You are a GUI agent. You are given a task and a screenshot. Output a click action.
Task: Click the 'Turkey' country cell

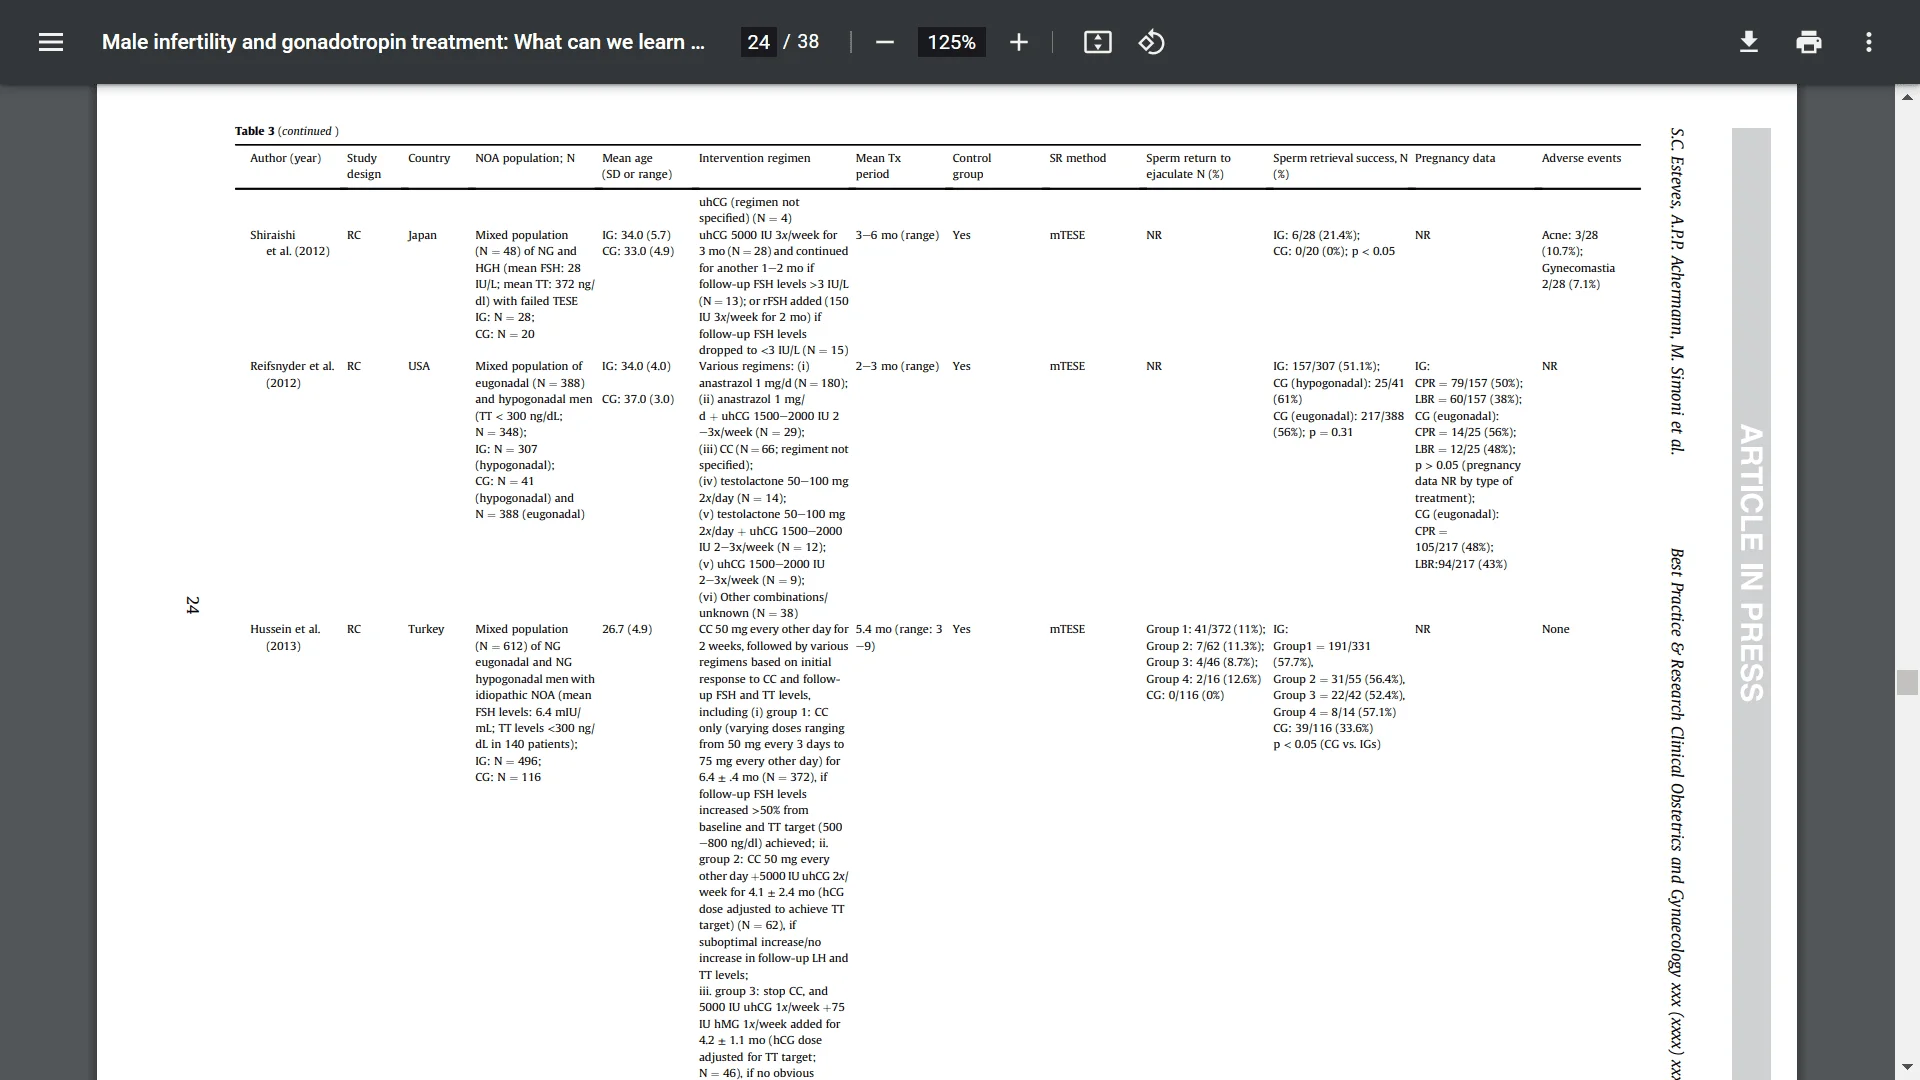click(426, 629)
